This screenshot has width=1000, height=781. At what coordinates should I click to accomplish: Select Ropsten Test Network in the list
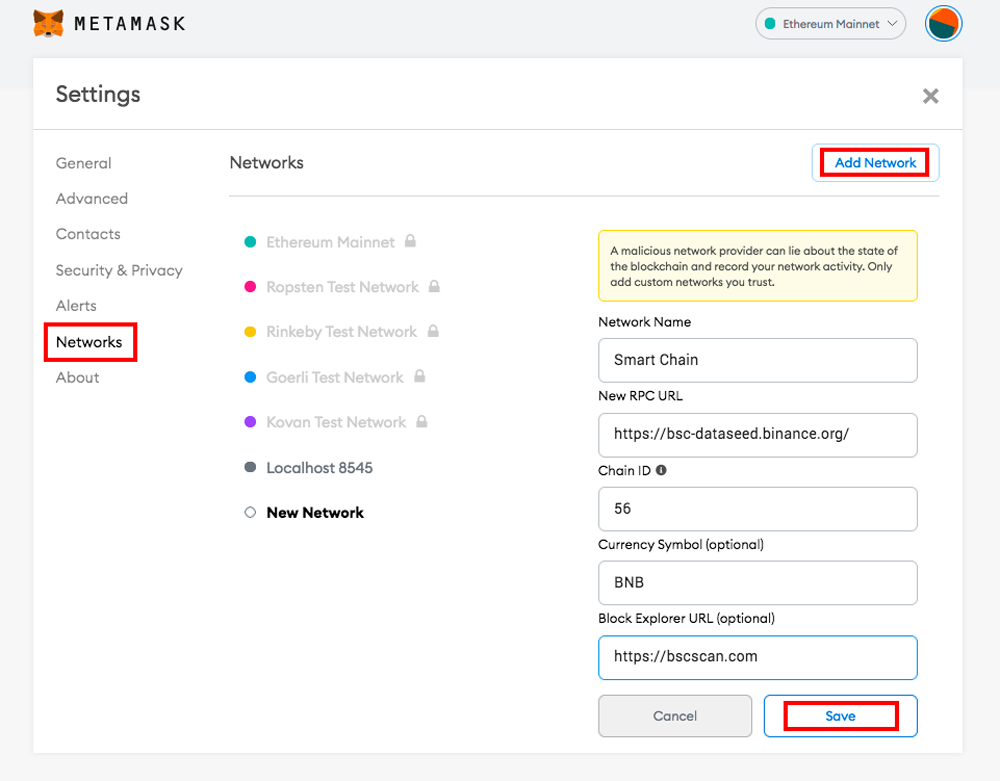[x=342, y=287]
